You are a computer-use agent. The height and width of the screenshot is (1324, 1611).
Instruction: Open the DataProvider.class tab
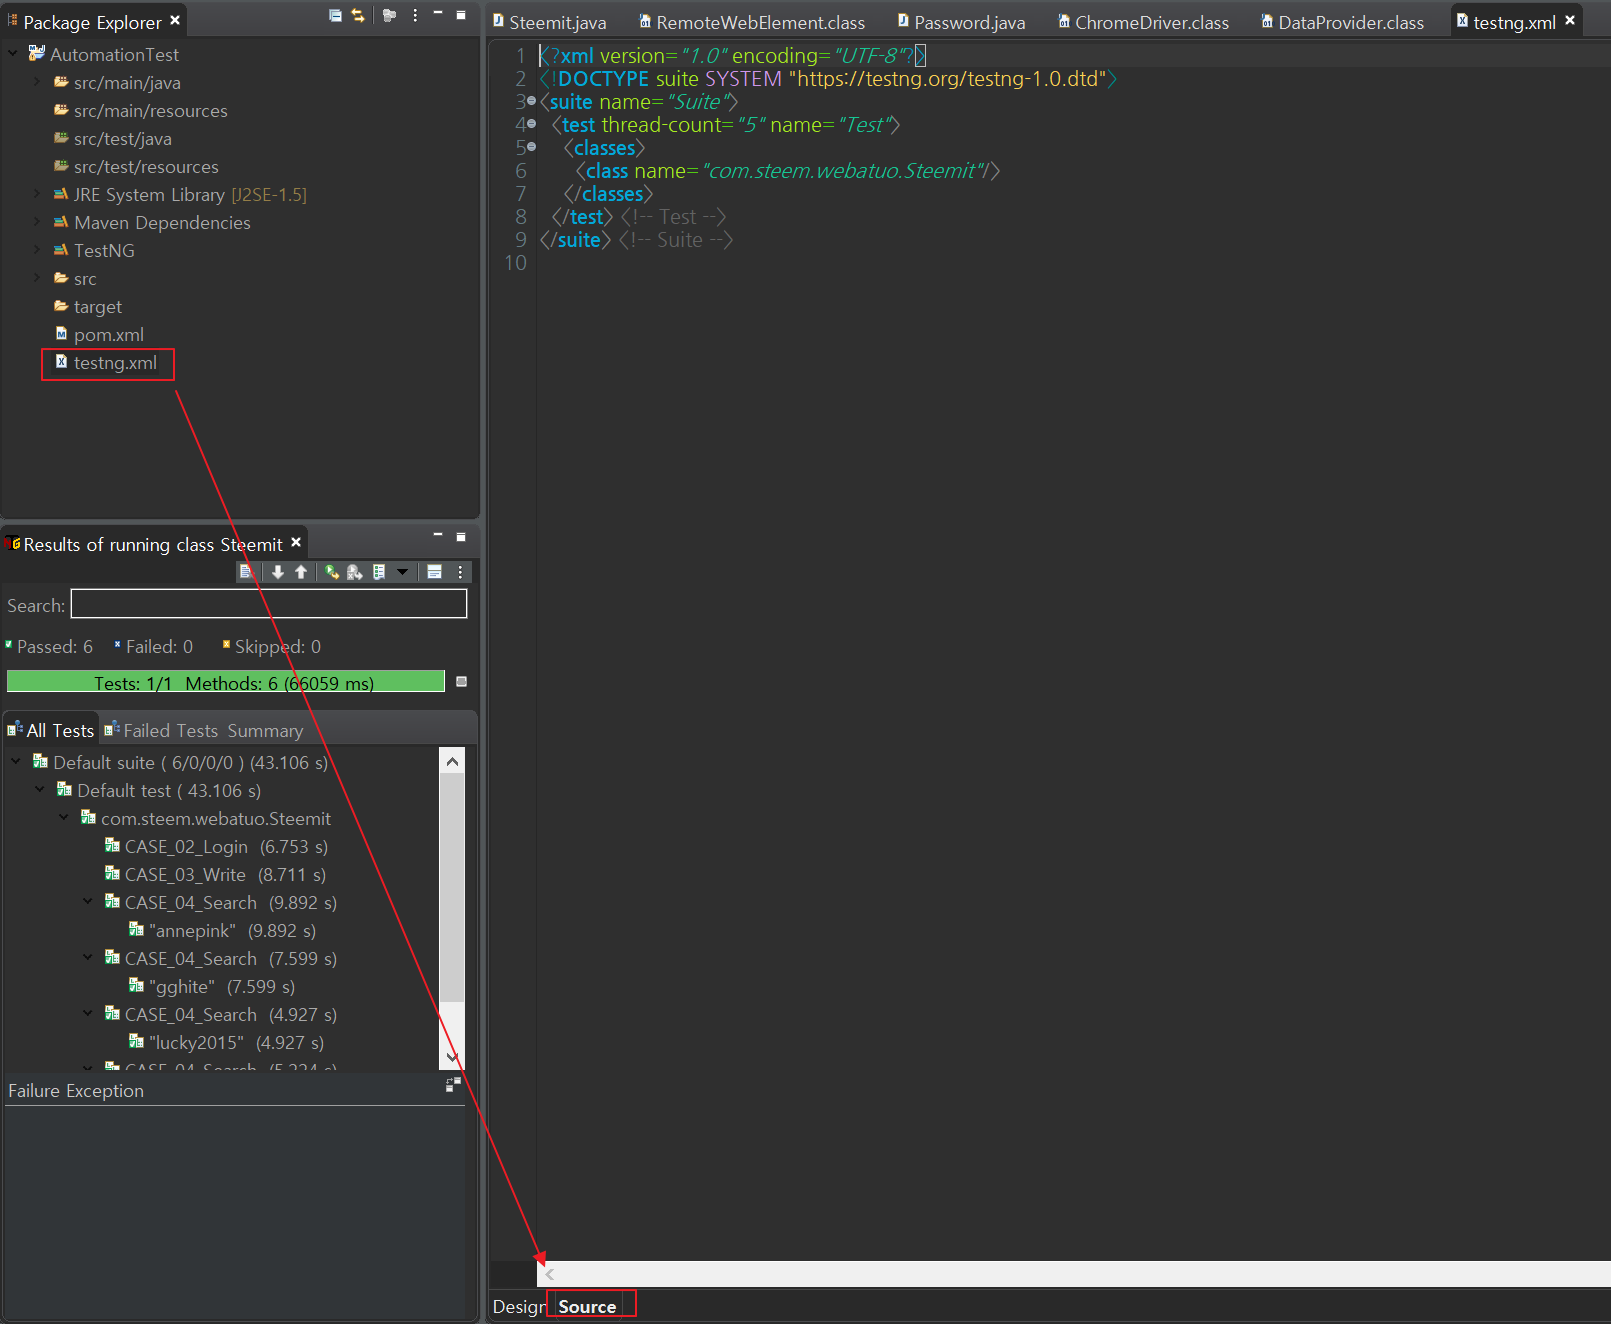1342,22
